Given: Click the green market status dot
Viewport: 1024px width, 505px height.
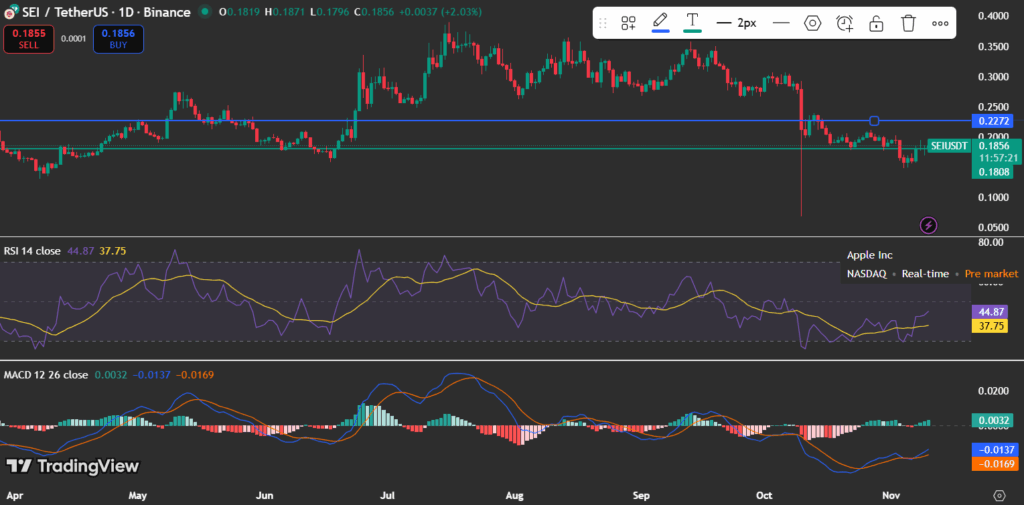Looking at the screenshot, I should tap(205, 12).
